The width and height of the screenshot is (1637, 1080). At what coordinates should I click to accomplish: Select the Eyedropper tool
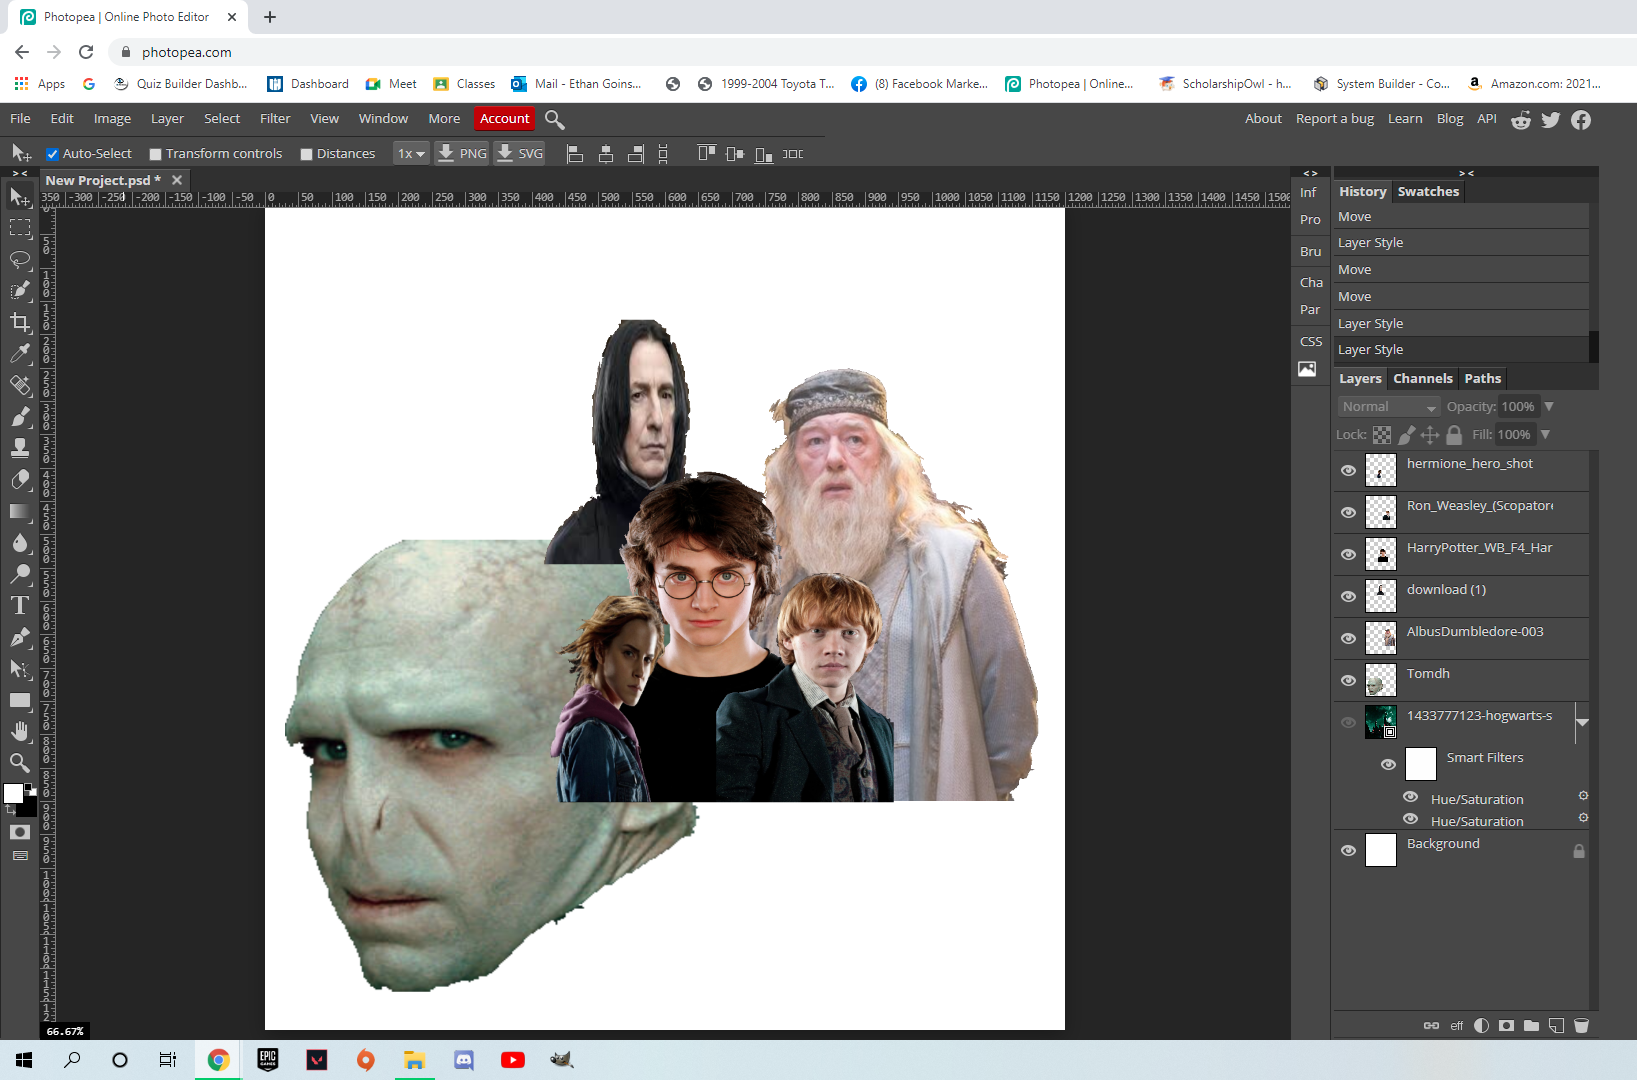point(20,353)
